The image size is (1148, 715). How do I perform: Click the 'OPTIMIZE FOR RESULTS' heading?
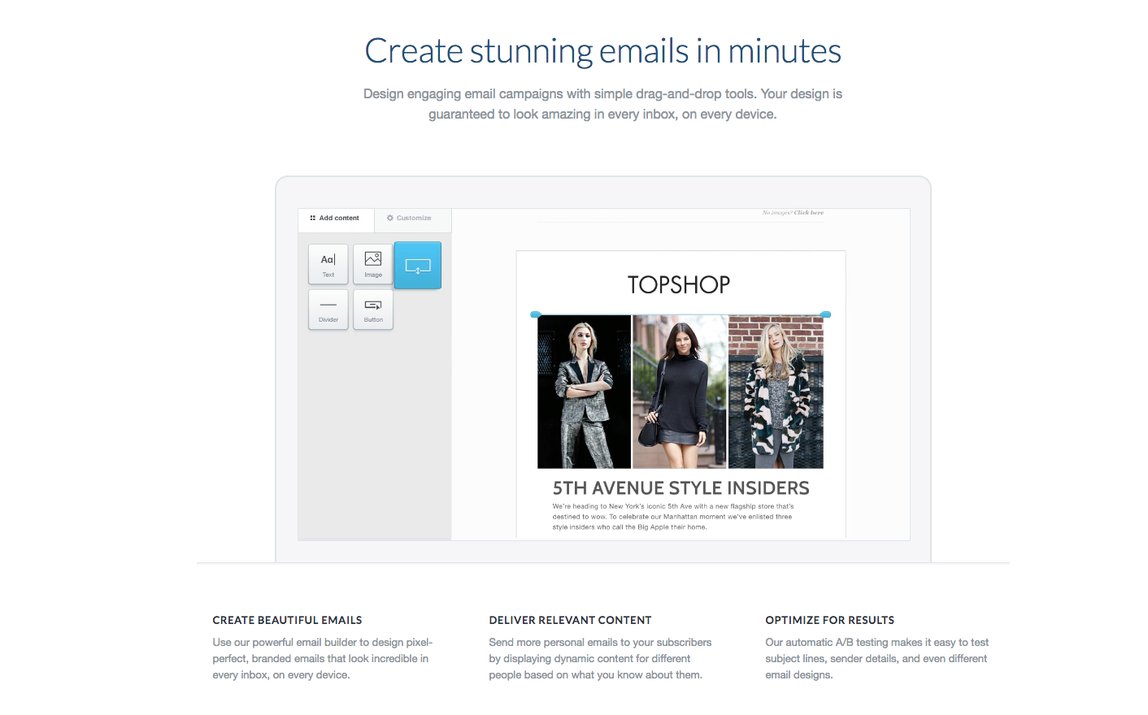coord(830,620)
